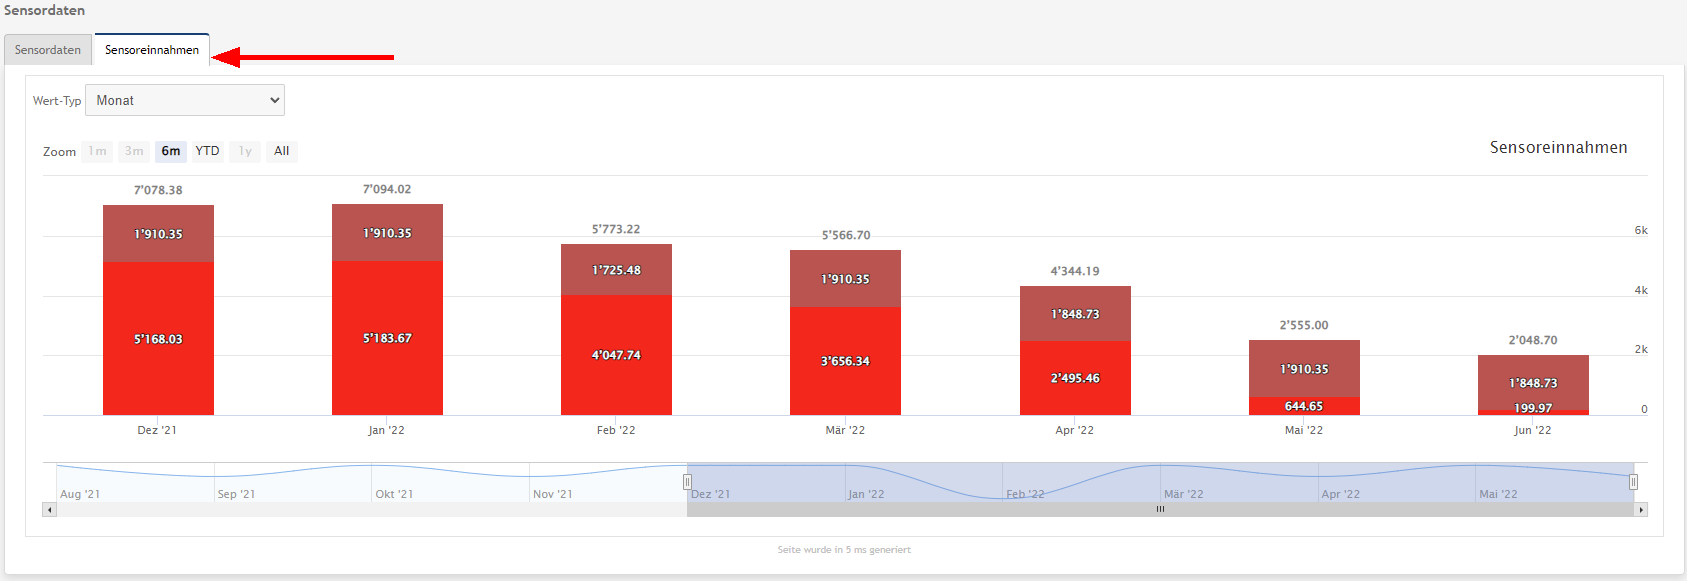Click the navigator right scroll arrow

[1640, 510]
